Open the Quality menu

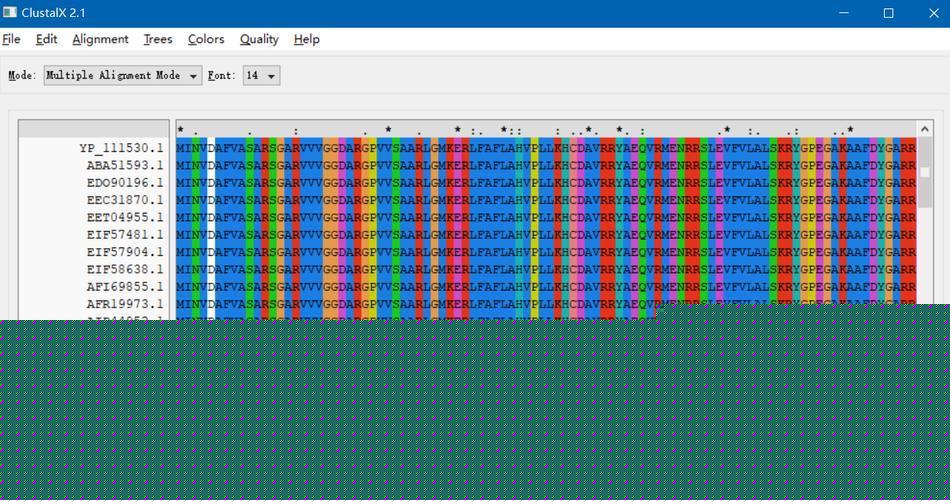tap(259, 39)
